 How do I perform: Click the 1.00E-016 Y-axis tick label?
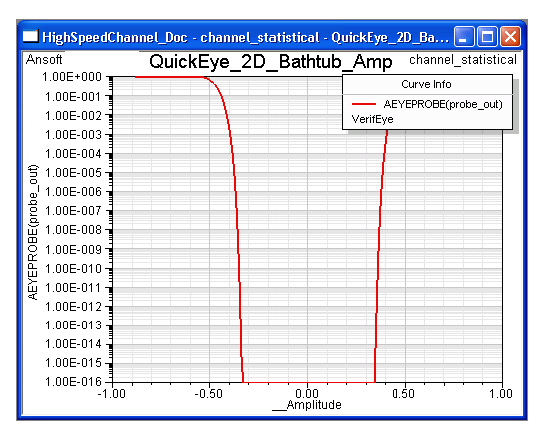tap(73, 382)
